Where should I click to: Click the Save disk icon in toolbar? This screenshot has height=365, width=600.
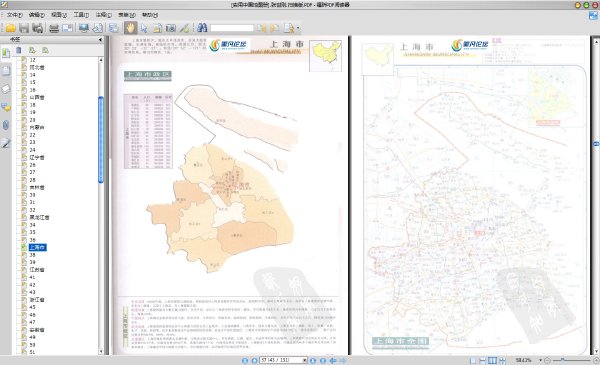coord(24,28)
